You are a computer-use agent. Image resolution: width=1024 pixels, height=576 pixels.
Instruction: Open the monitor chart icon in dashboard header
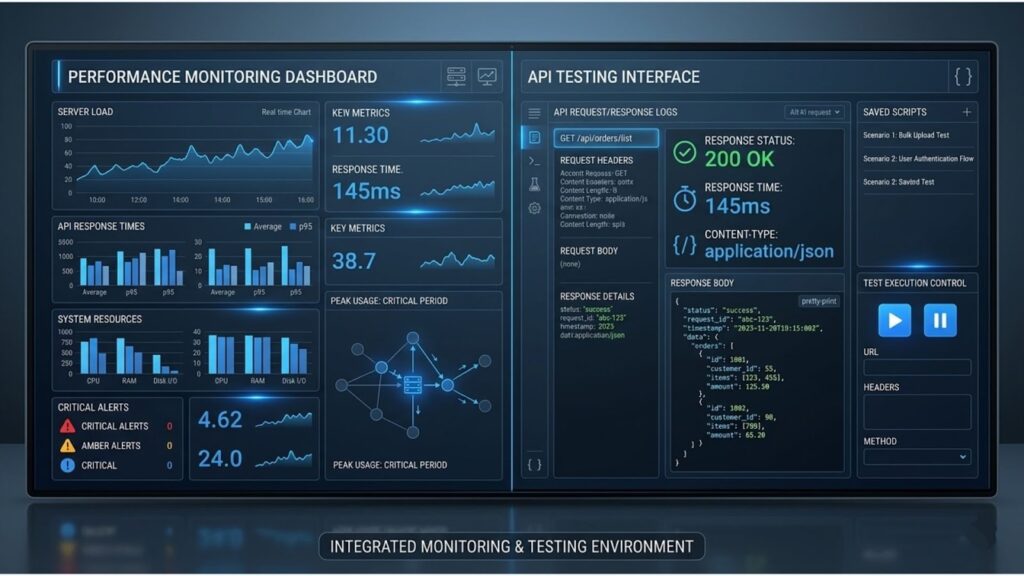click(x=487, y=76)
